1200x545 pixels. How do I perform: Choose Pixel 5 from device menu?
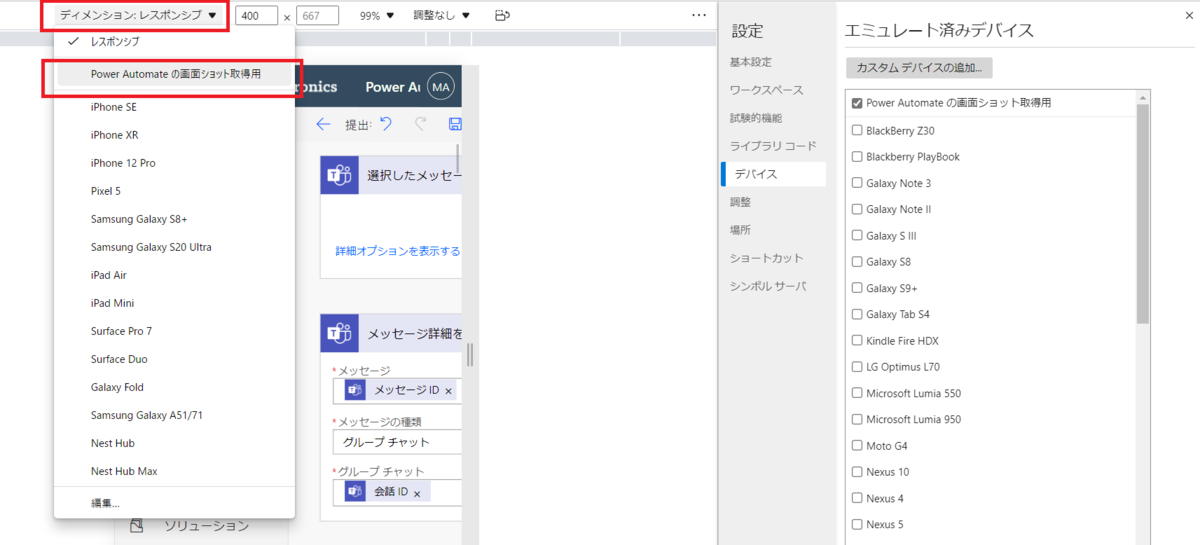(174, 191)
